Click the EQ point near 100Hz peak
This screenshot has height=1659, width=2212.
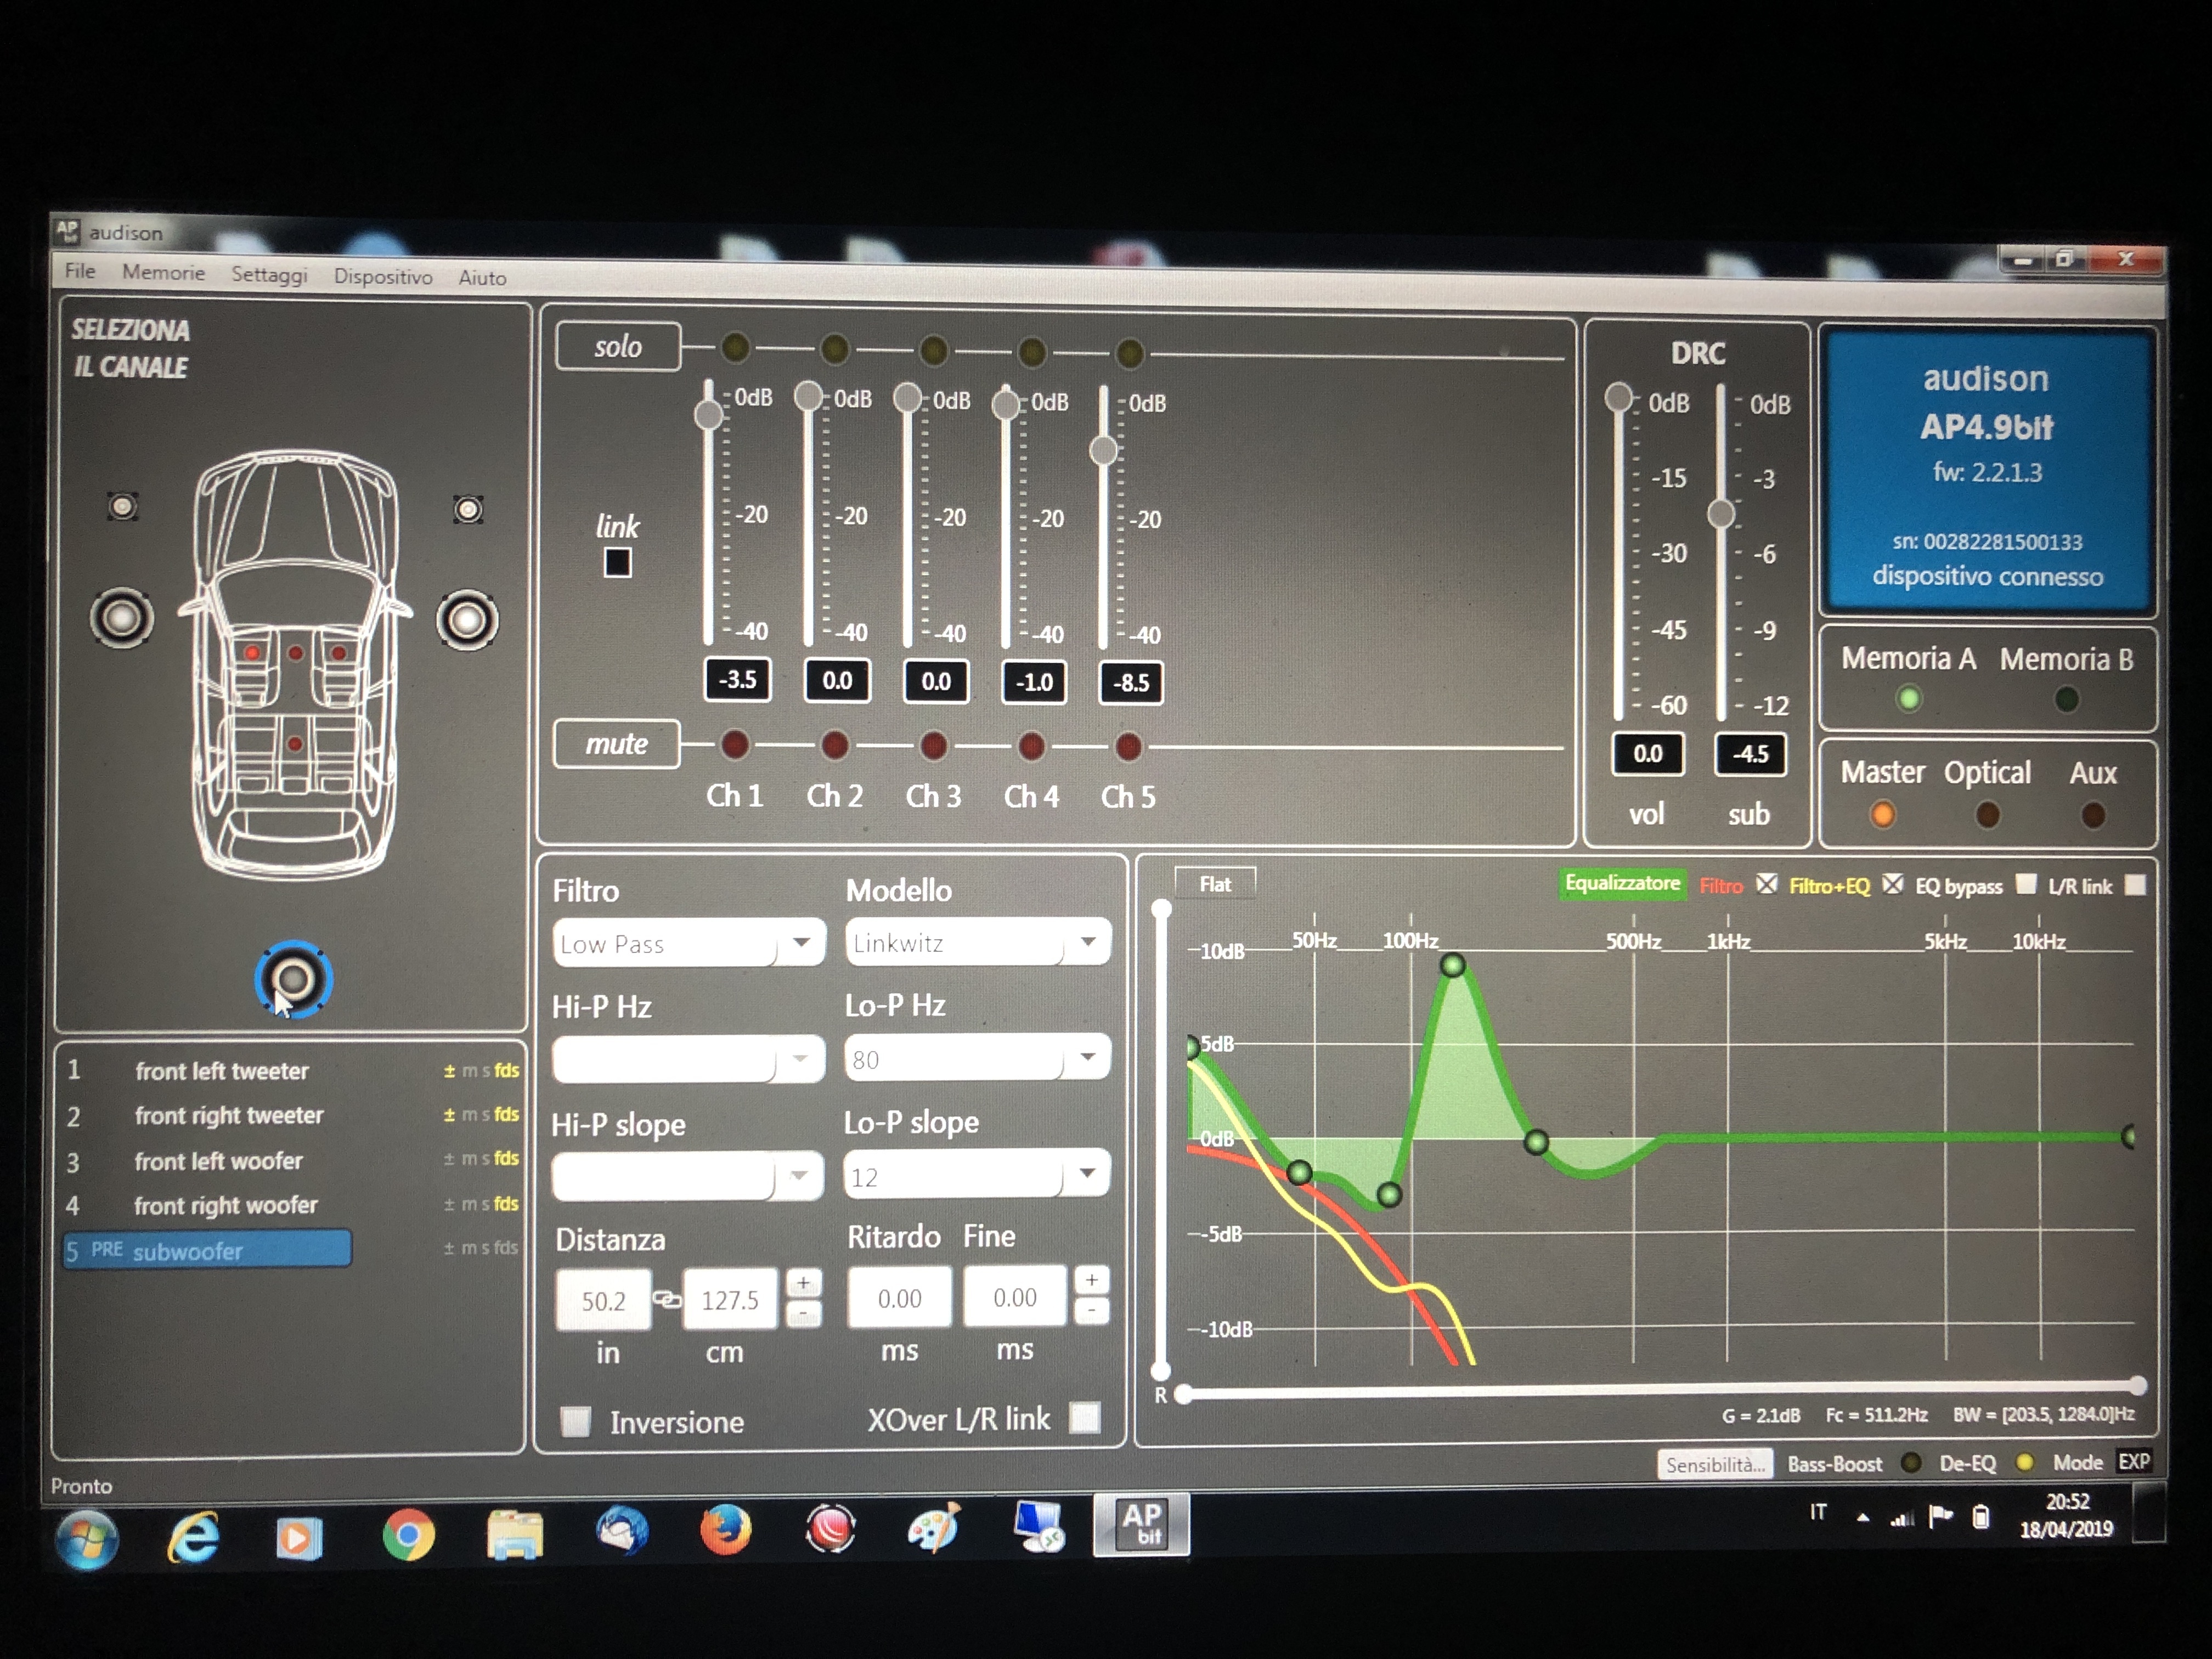tap(1453, 965)
